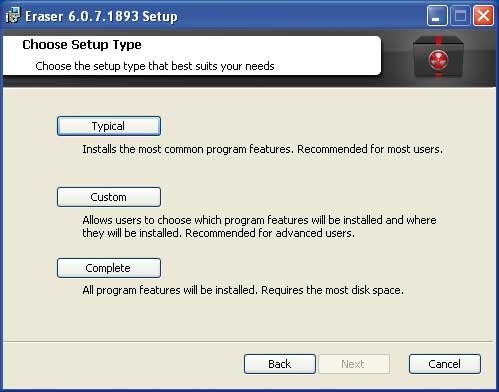The width and height of the screenshot is (499, 392).
Task: Cancel the Eraser installation
Action: point(445,364)
